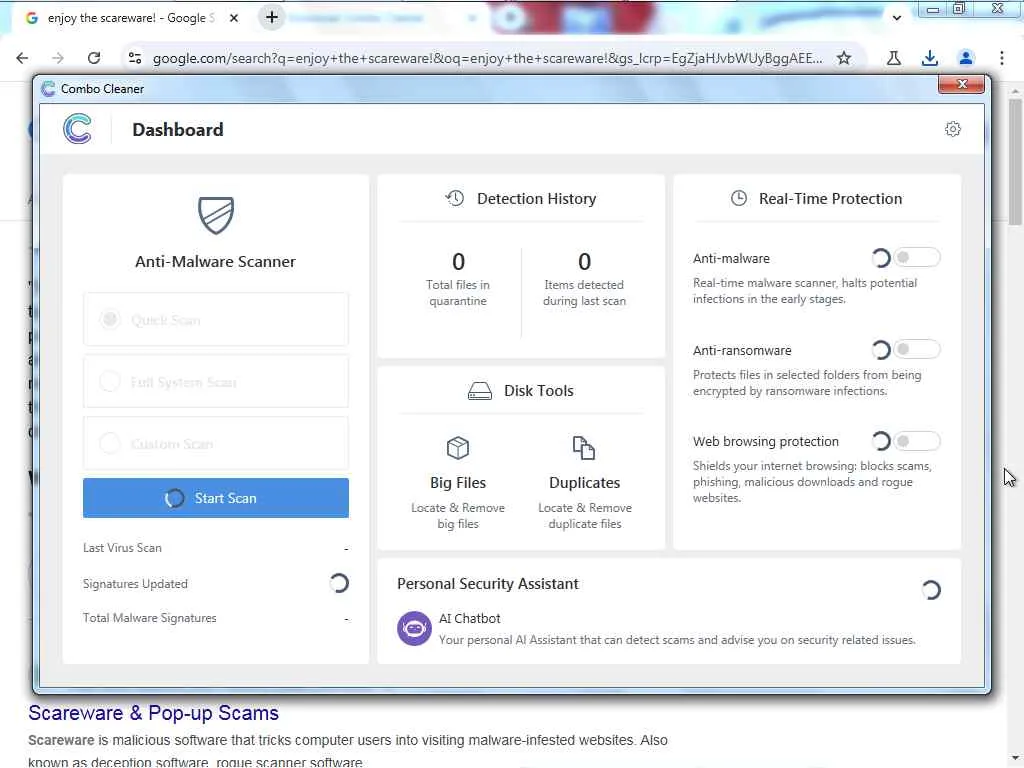Viewport: 1024px width, 768px height.
Task: Click 'Items detected during last scan' count
Action: pos(584,262)
